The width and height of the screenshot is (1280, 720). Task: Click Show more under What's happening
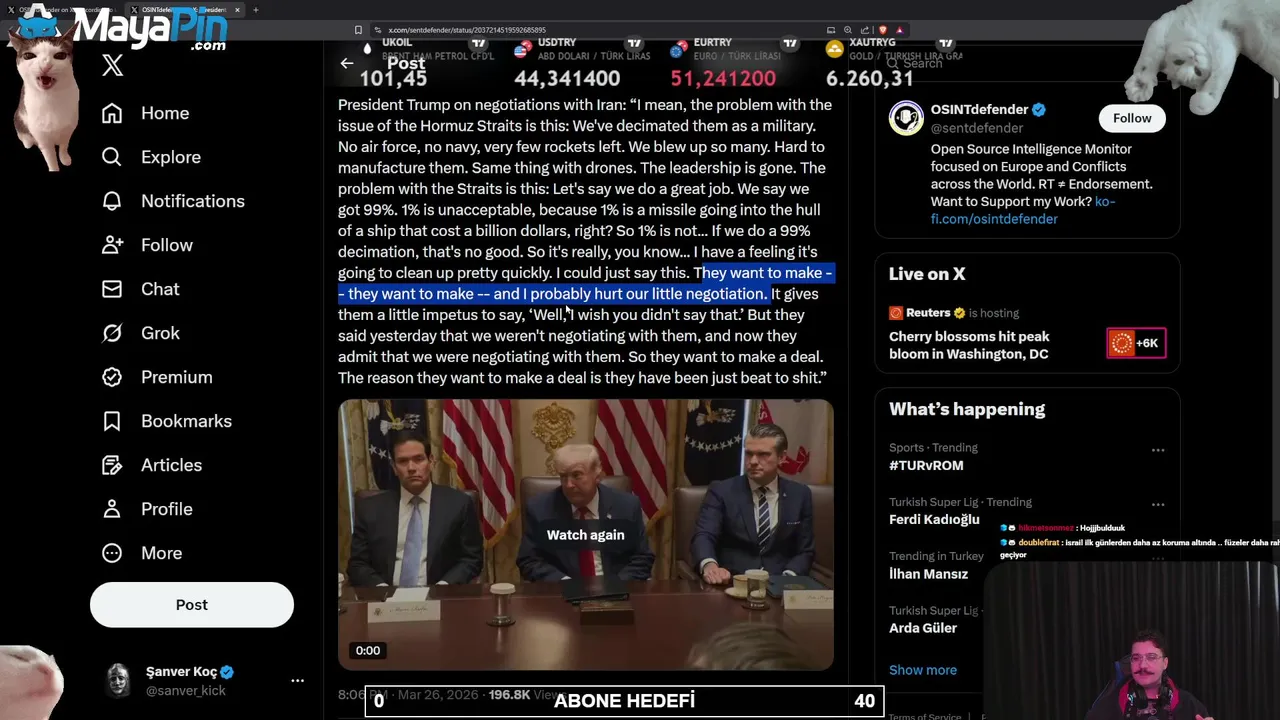tap(923, 670)
